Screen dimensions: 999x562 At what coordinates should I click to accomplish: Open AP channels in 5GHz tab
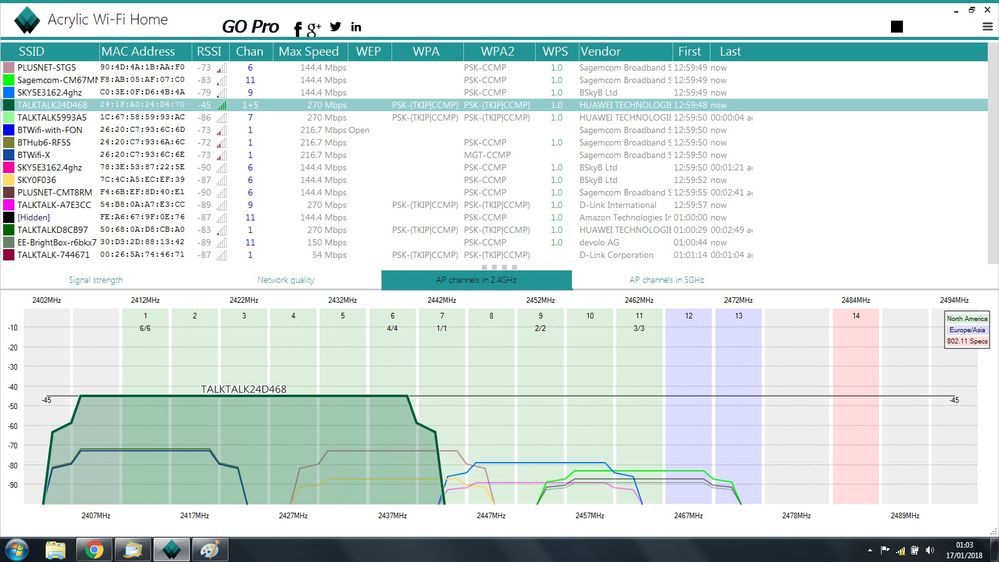pos(666,280)
